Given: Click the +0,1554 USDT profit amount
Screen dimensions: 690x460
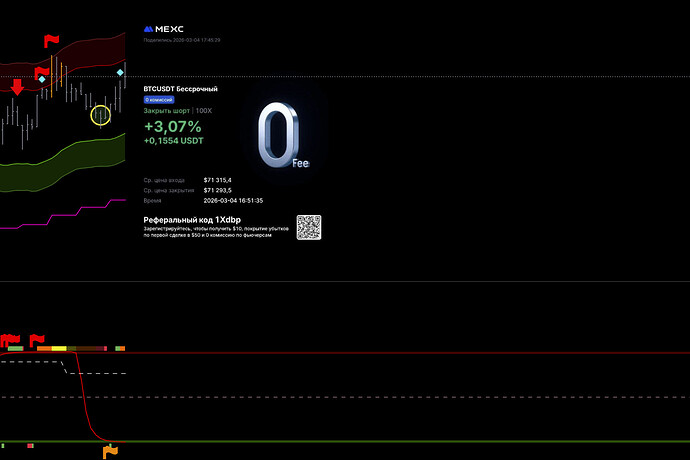Looking at the screenshot, I should 175,143.
